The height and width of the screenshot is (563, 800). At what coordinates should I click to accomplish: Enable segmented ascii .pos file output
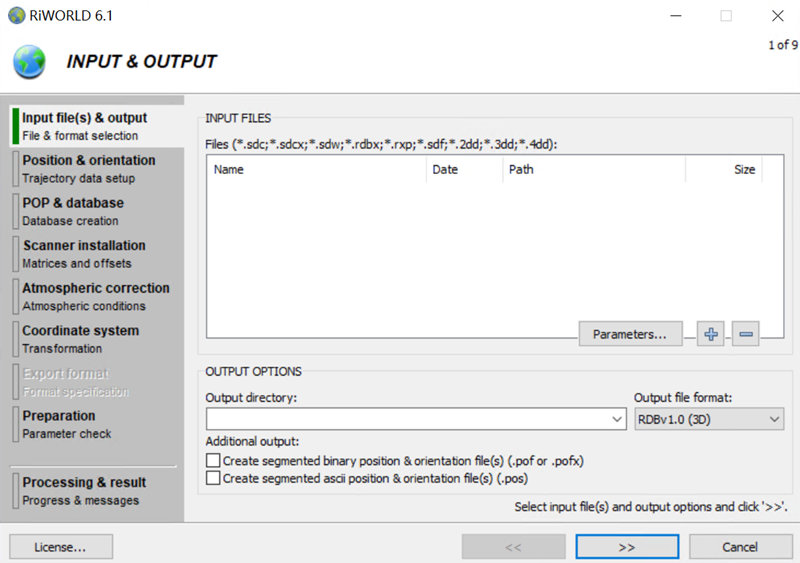pyautogui.click(x=213, y=479)
